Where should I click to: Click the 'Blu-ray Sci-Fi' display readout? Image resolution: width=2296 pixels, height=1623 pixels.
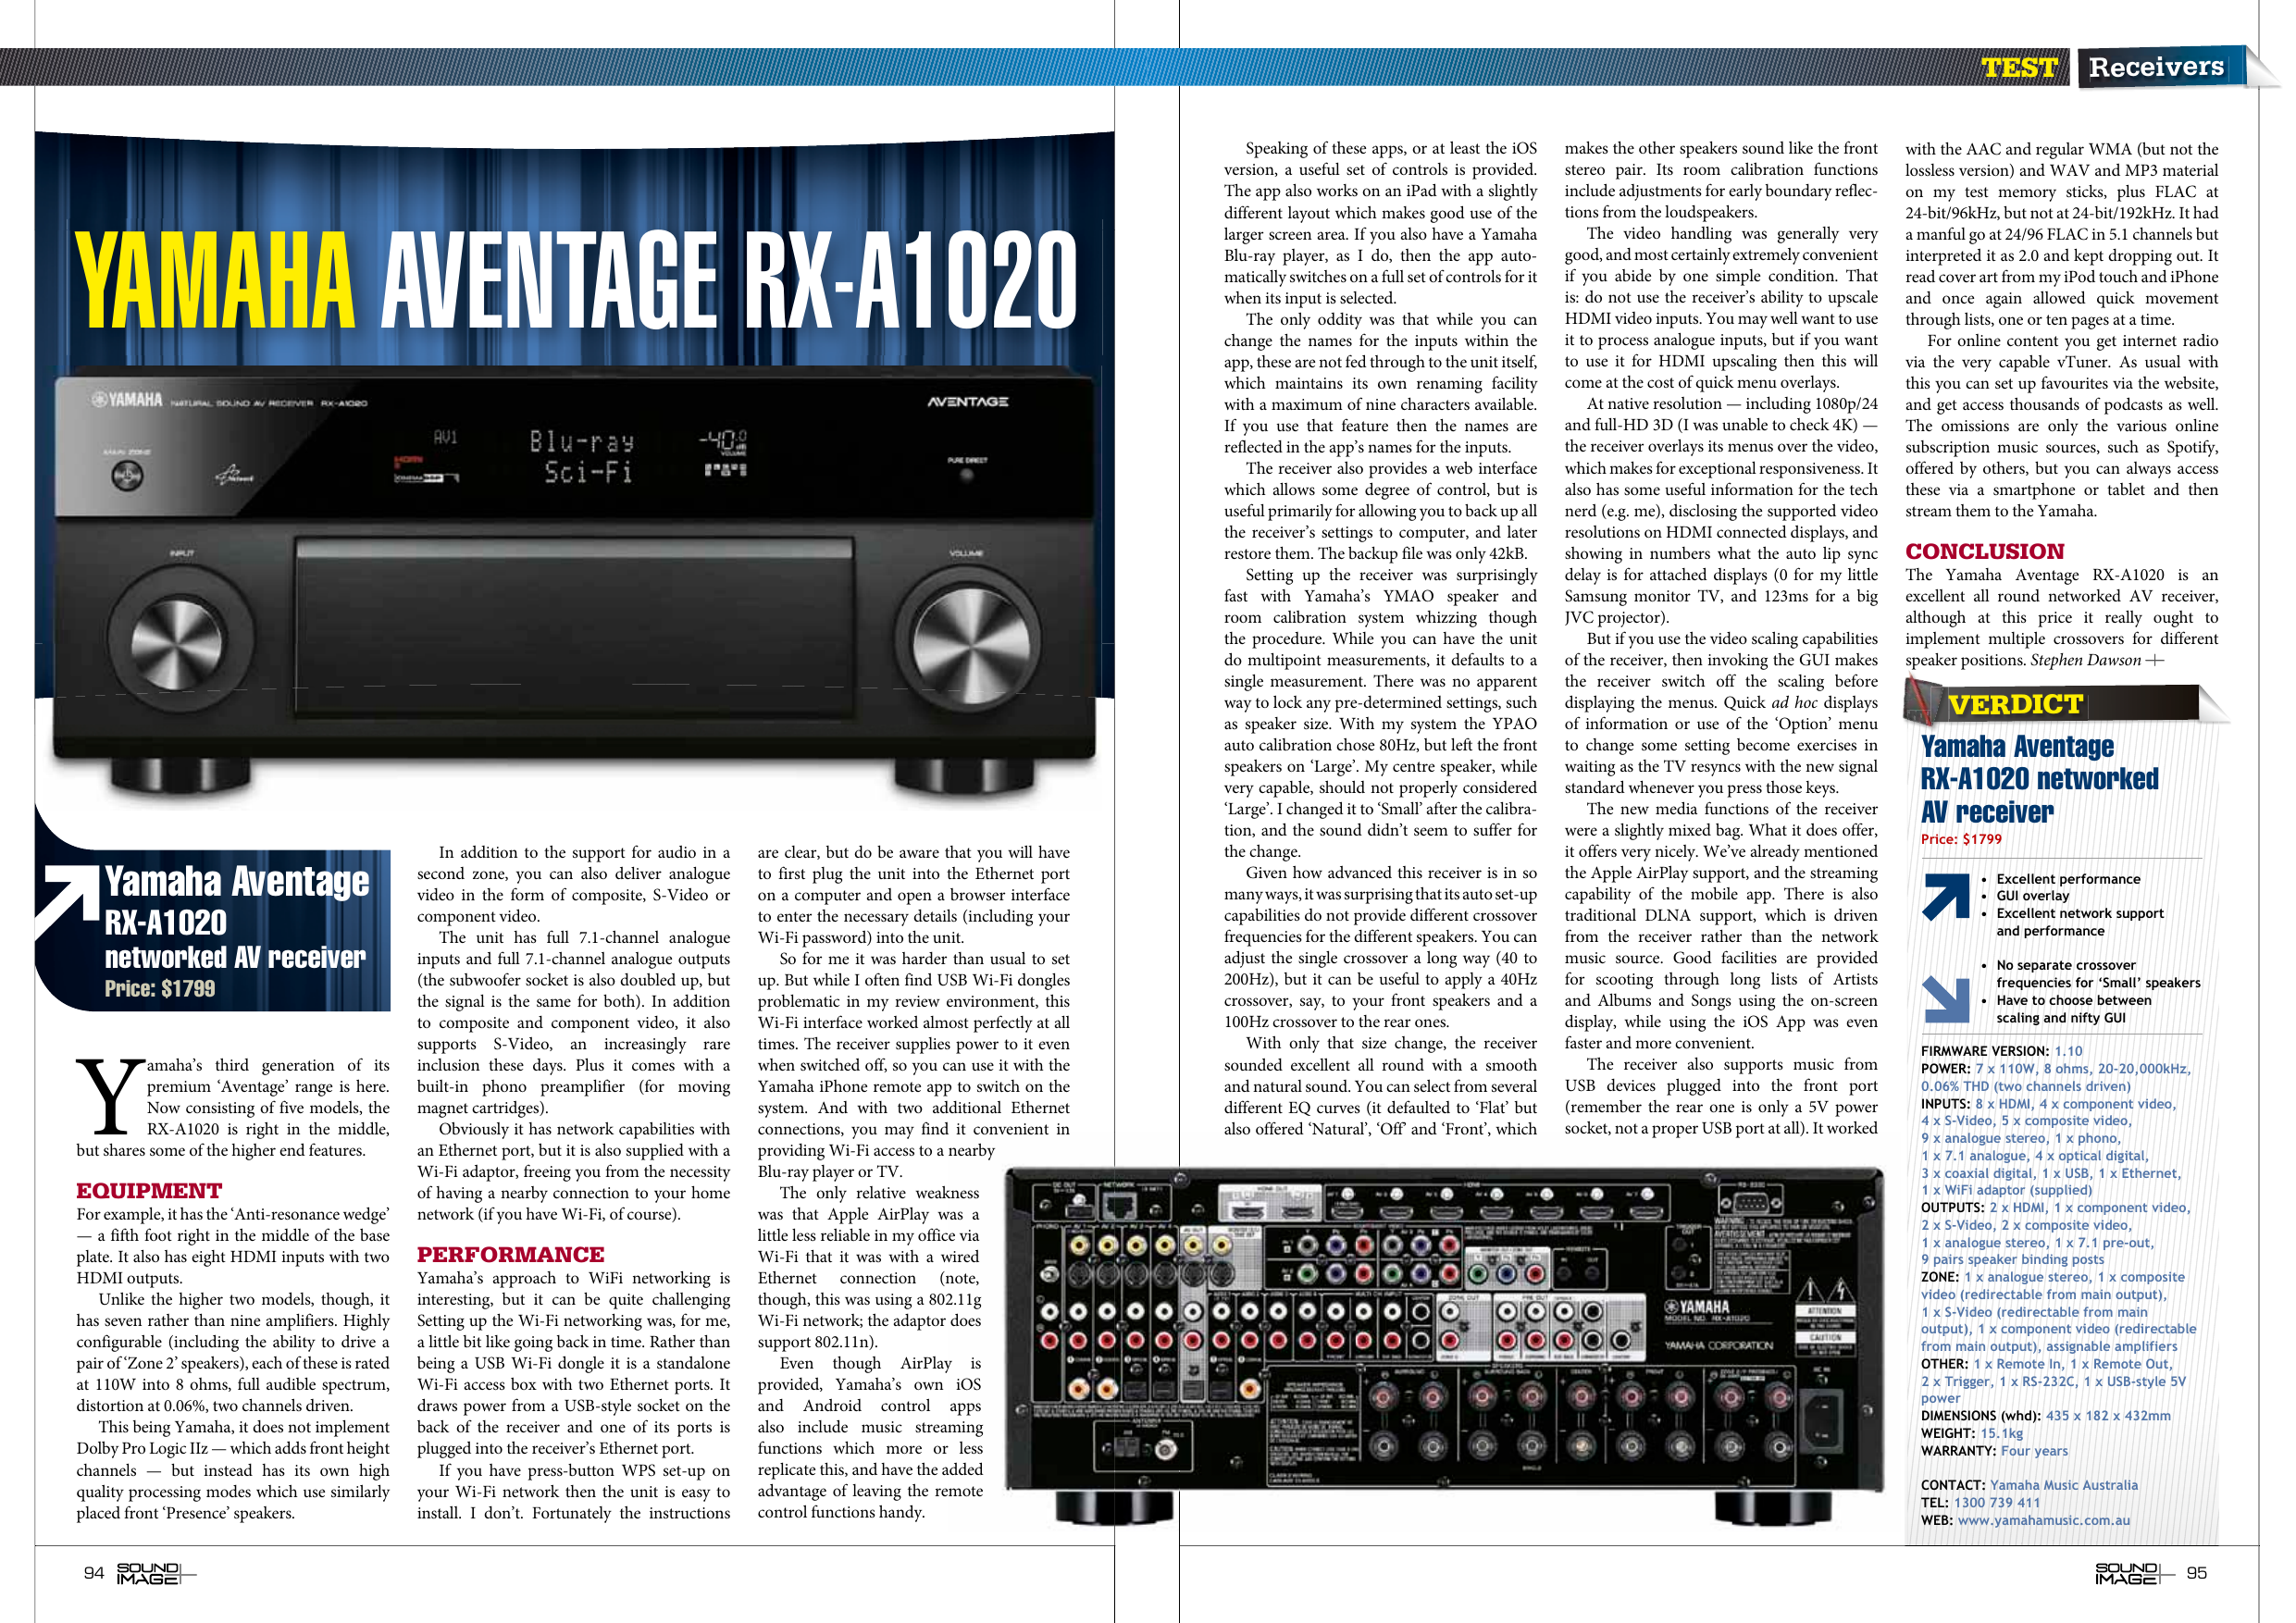click(582, 456)
